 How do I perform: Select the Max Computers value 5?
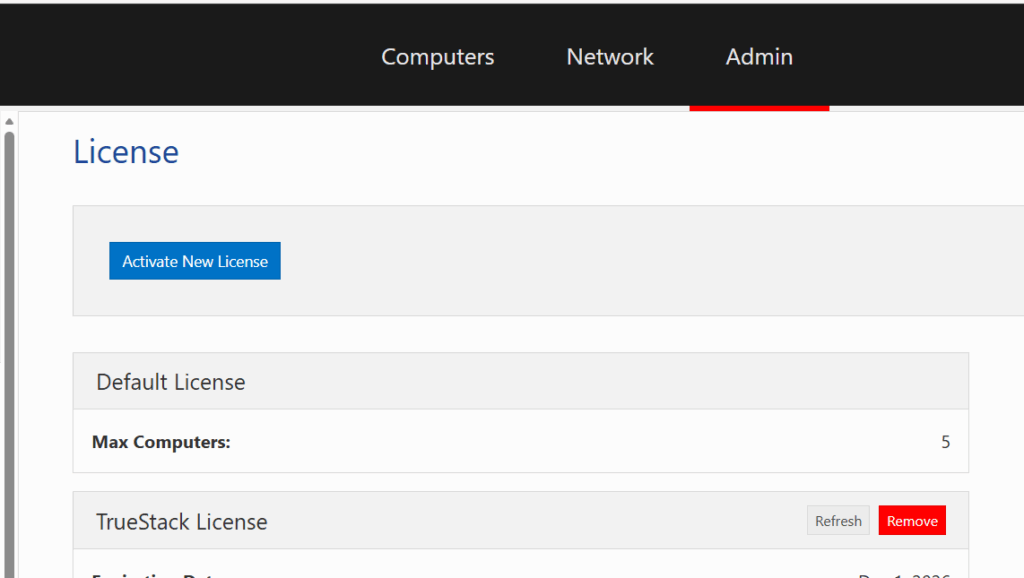click(x=945, y=442)
